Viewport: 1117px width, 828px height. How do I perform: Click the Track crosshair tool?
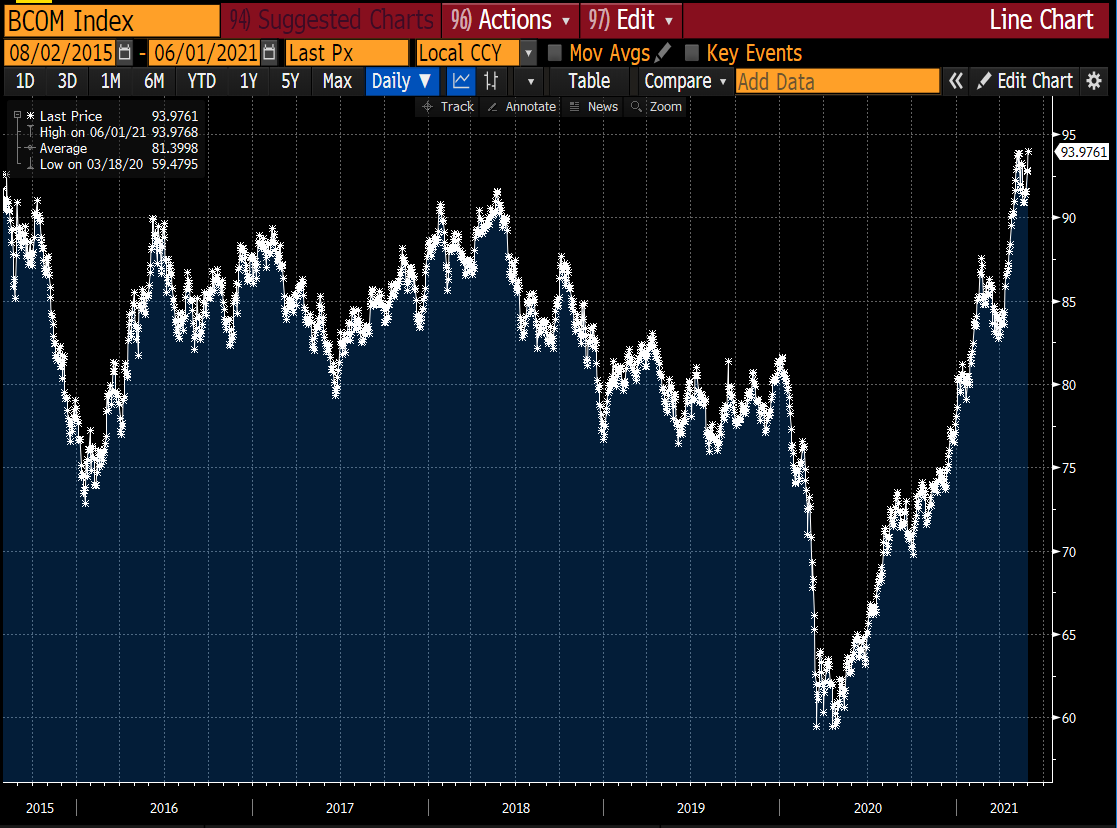pyautogui.click(x=448, y=107)
